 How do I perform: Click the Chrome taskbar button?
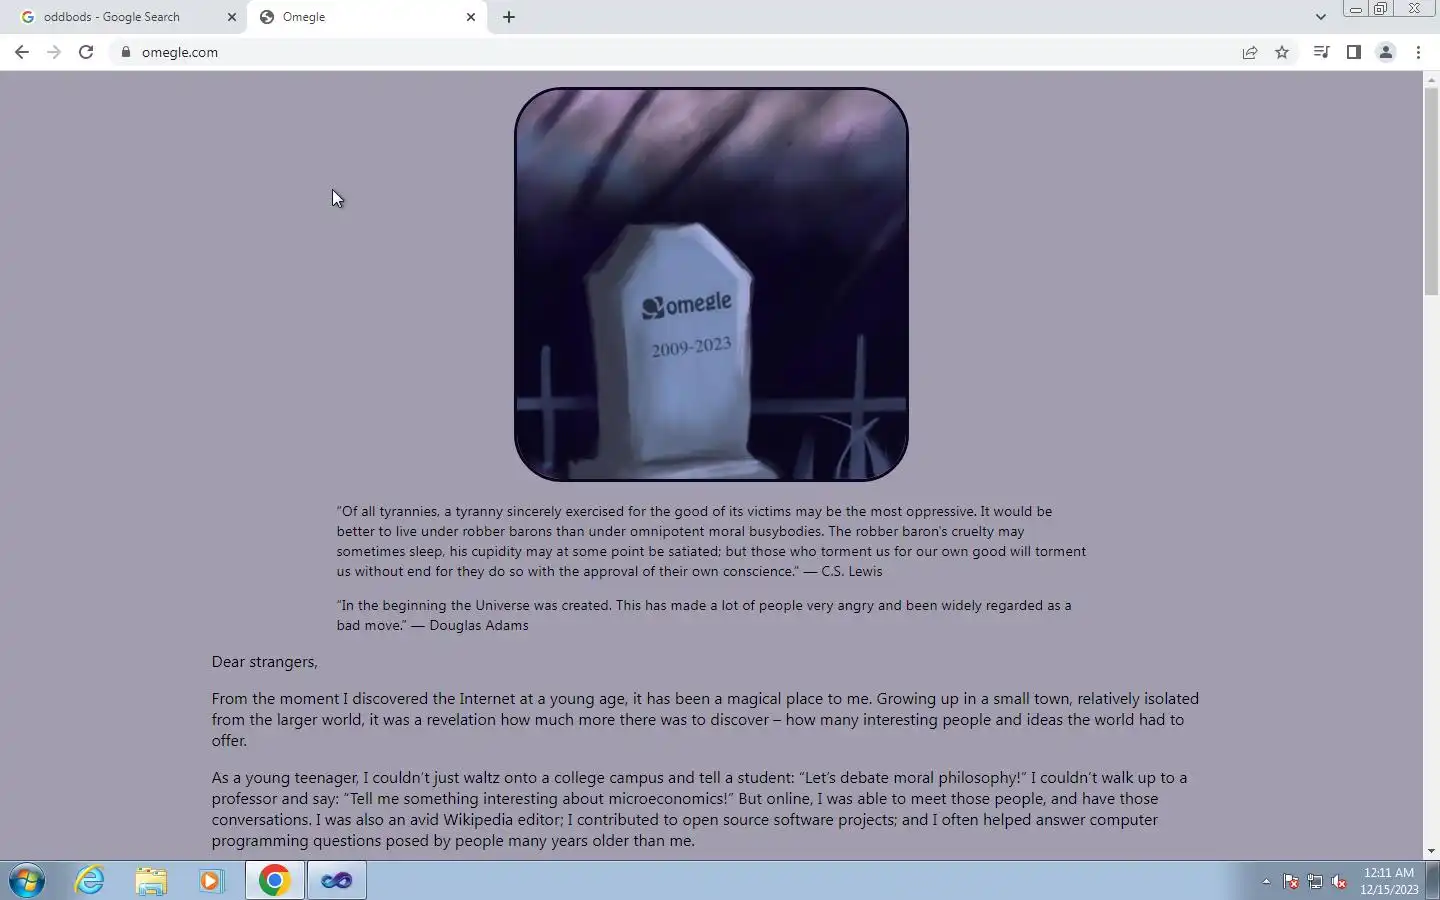tap(275, 881)
